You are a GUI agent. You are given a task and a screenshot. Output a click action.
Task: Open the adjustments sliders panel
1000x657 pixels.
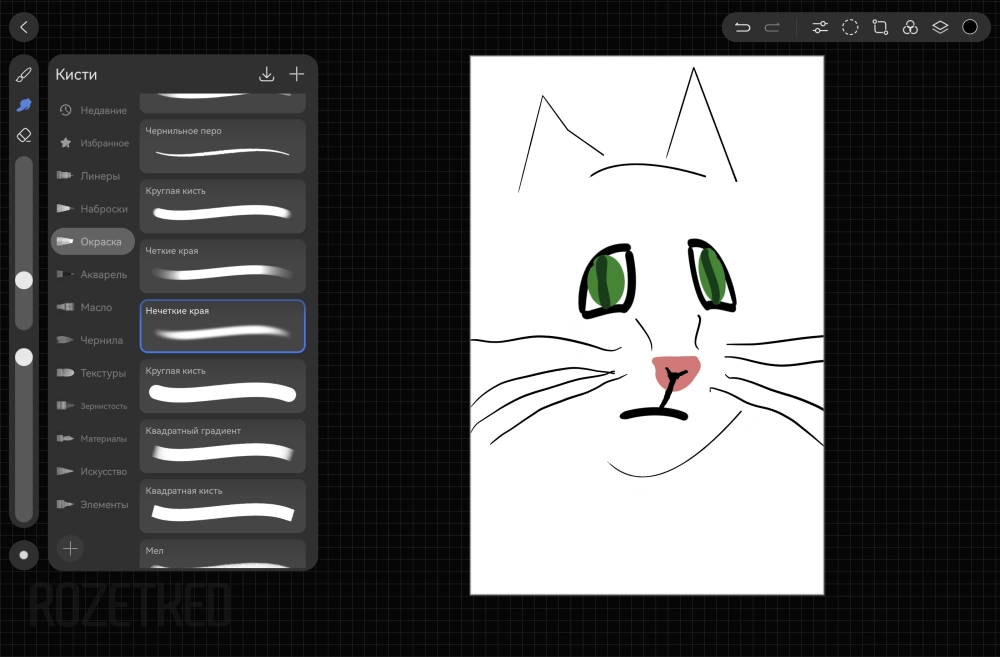point(820,27)
